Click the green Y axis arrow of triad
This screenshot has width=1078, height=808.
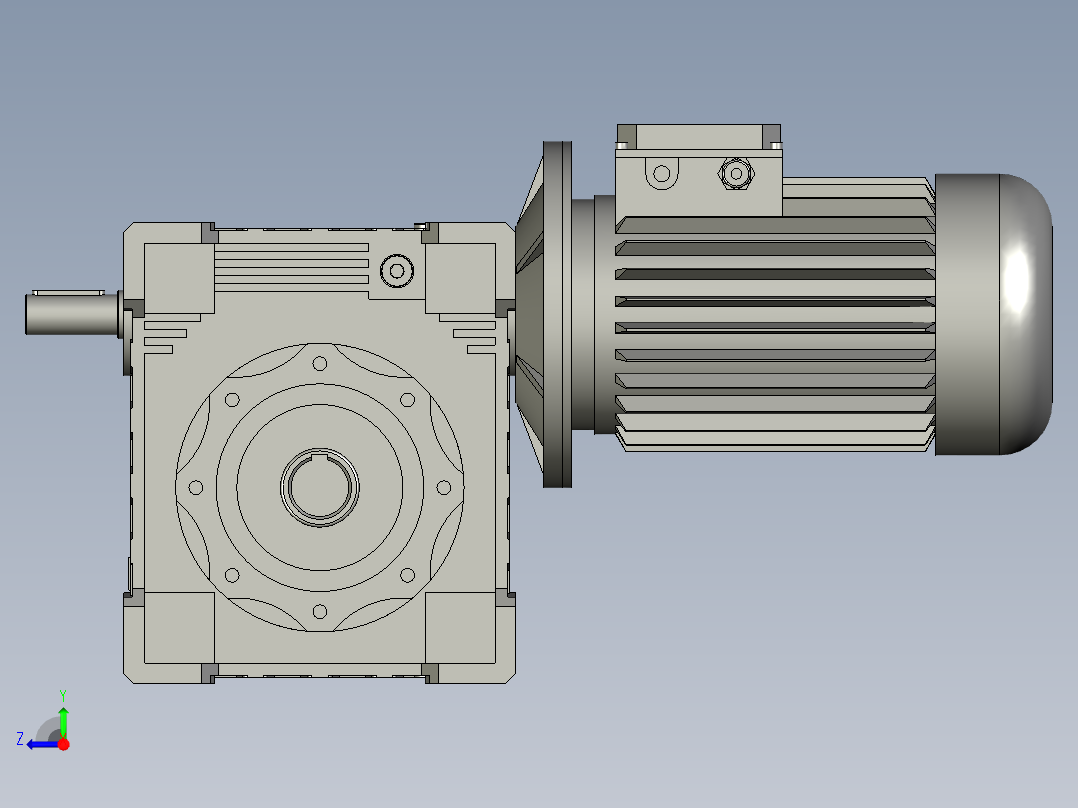63,721
